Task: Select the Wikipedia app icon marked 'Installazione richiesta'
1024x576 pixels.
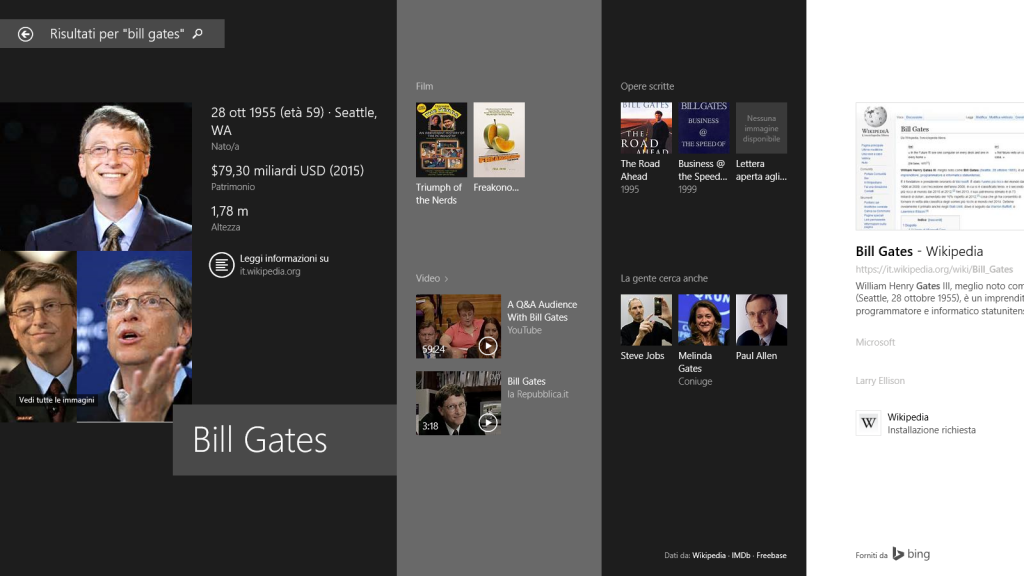Action: pos(868,422)
